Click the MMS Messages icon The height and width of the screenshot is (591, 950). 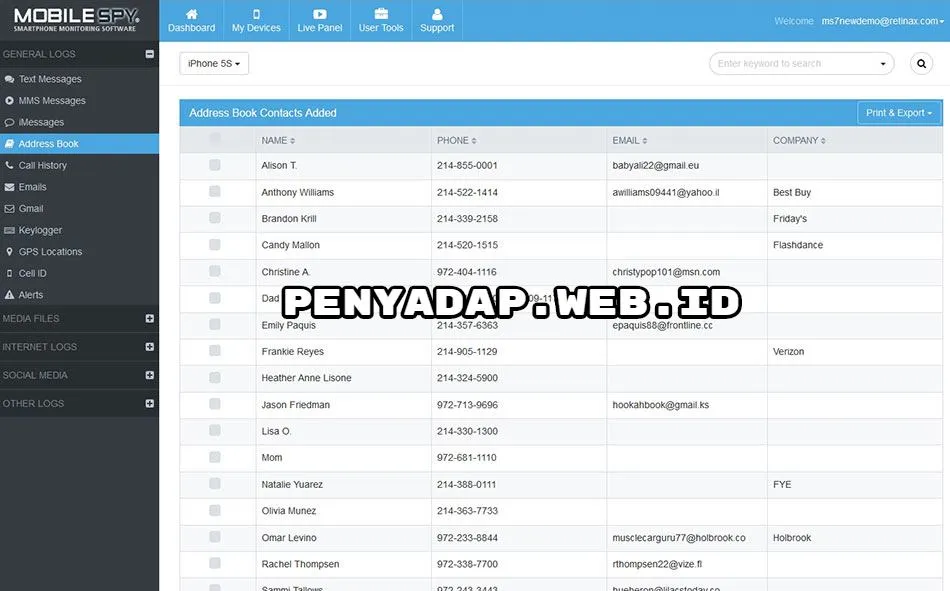coord(9,101)
